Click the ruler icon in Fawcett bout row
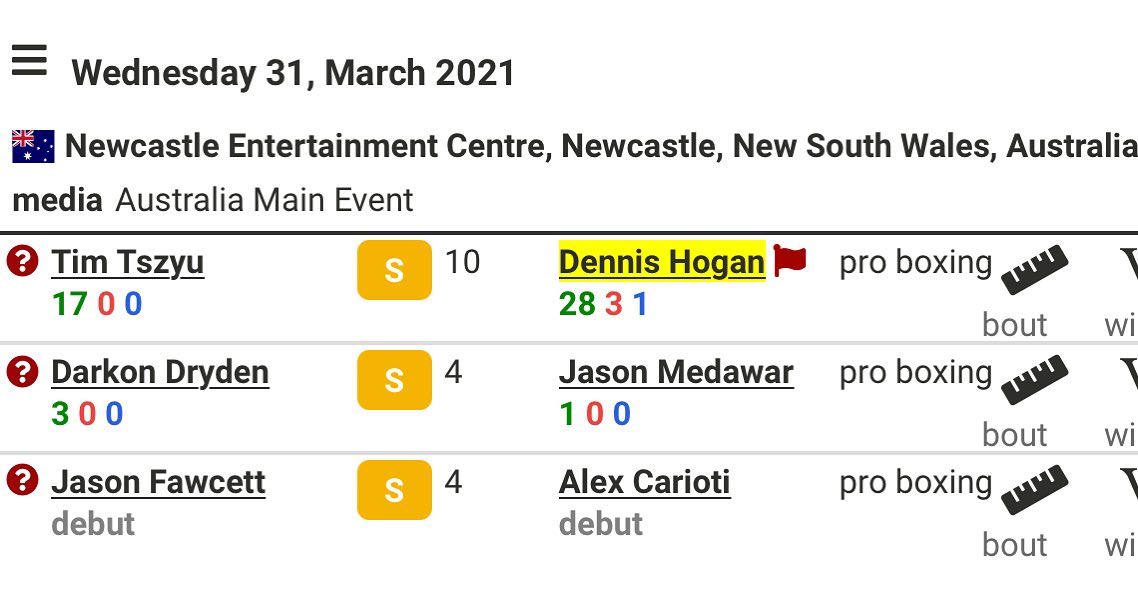 click(x=1034, y=489)
